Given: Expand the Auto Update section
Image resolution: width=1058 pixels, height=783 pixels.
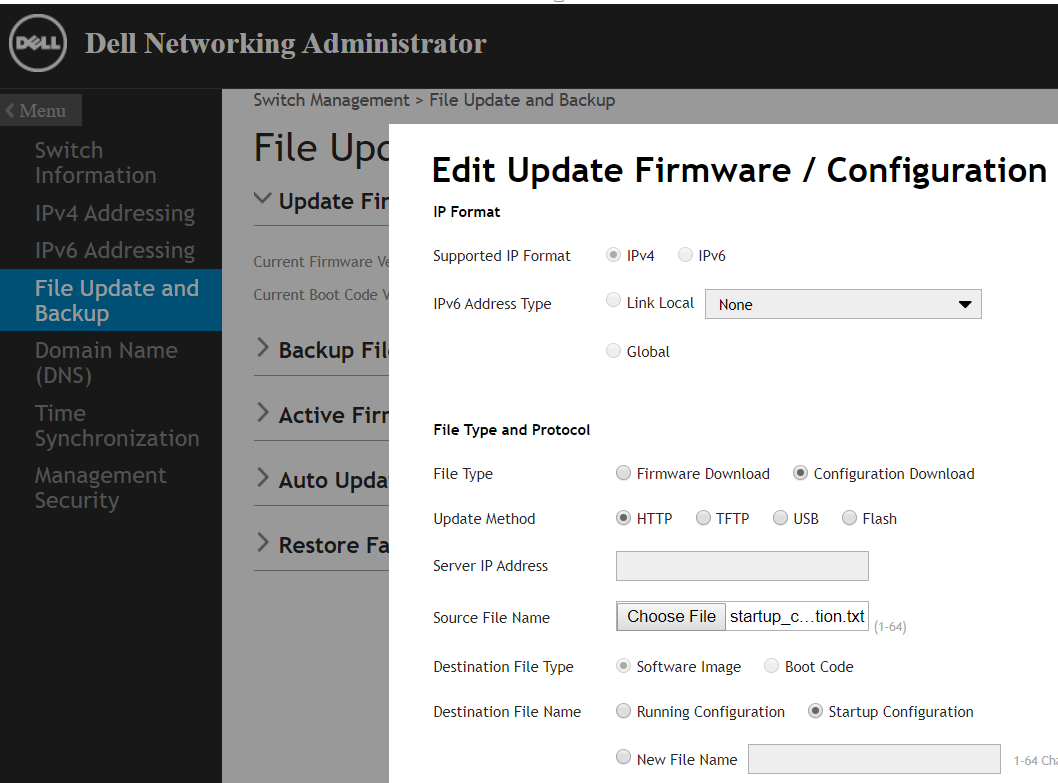Looking at the screenshot, I should point(264,480).
